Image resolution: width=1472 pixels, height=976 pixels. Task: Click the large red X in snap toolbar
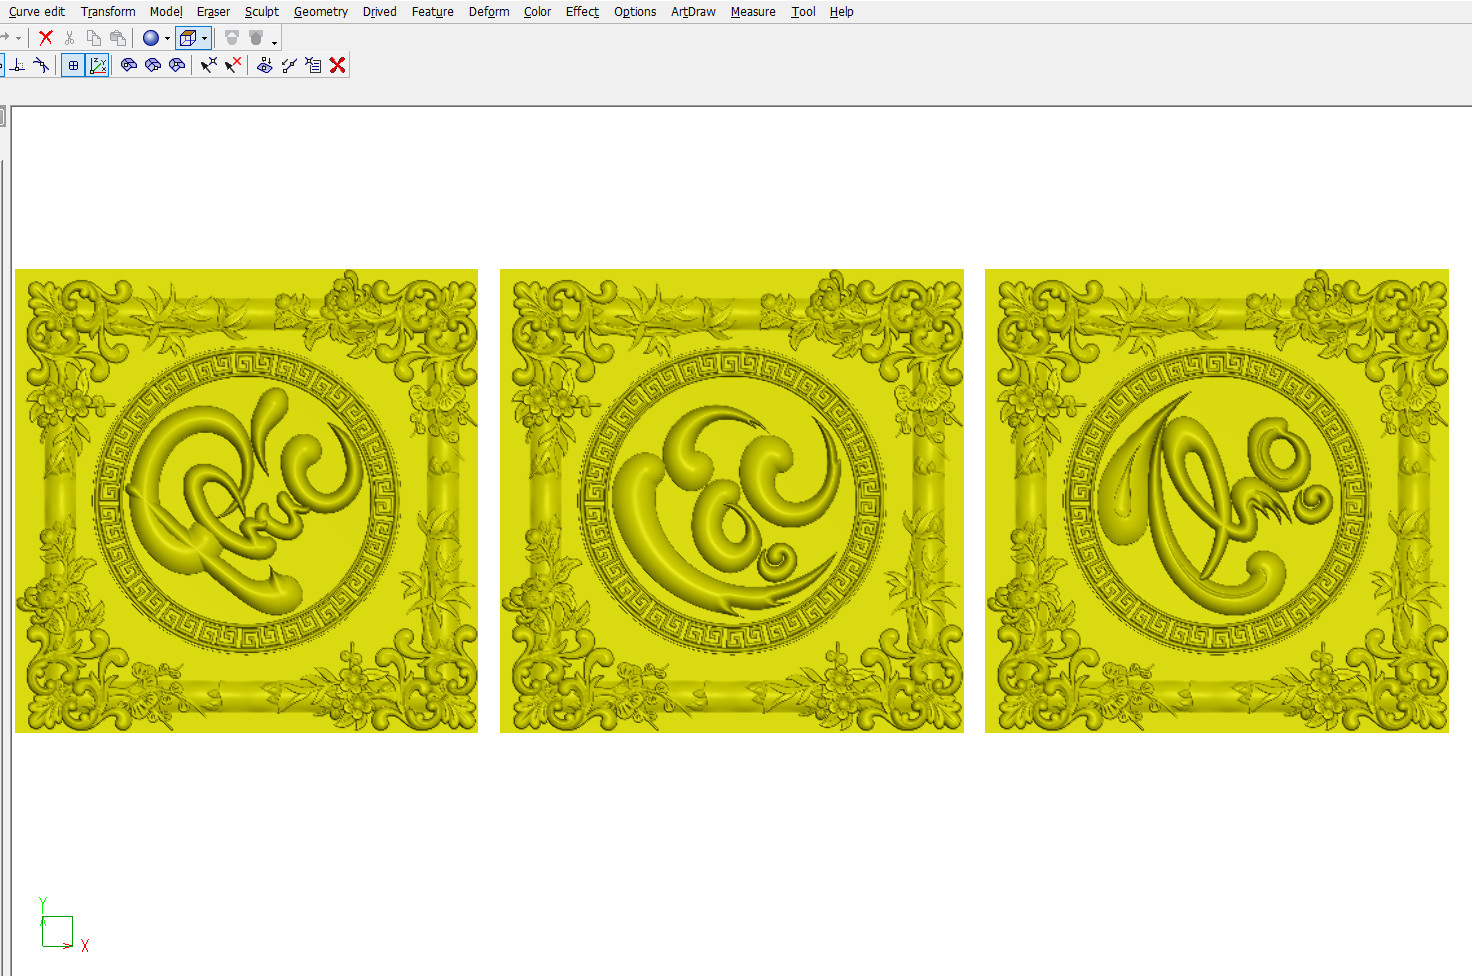tap(337, 65)
